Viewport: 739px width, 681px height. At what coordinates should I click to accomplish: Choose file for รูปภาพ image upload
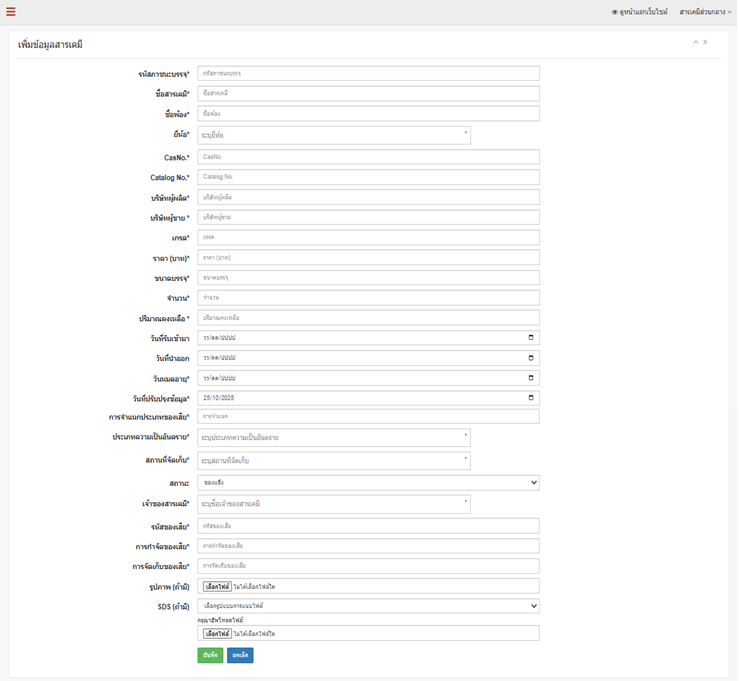click(217, 586)
